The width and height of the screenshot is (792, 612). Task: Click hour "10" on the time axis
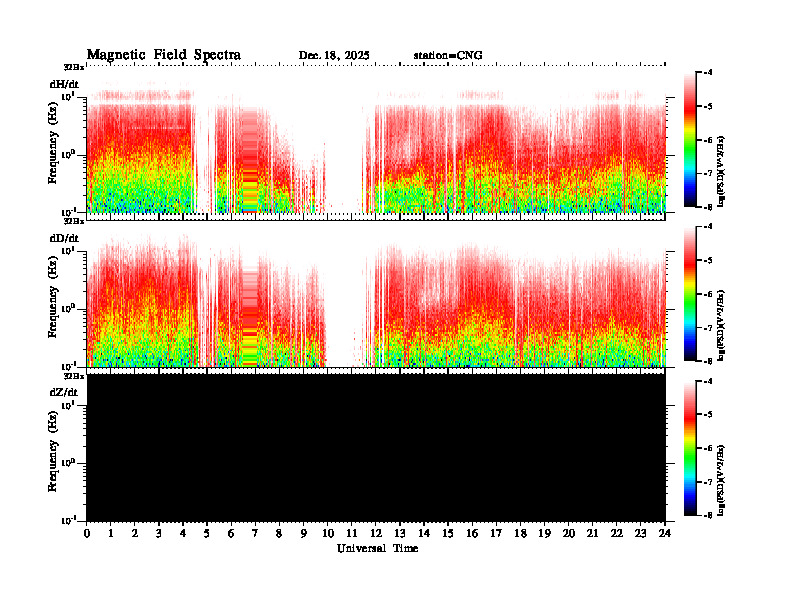click(x=328, y=533)
